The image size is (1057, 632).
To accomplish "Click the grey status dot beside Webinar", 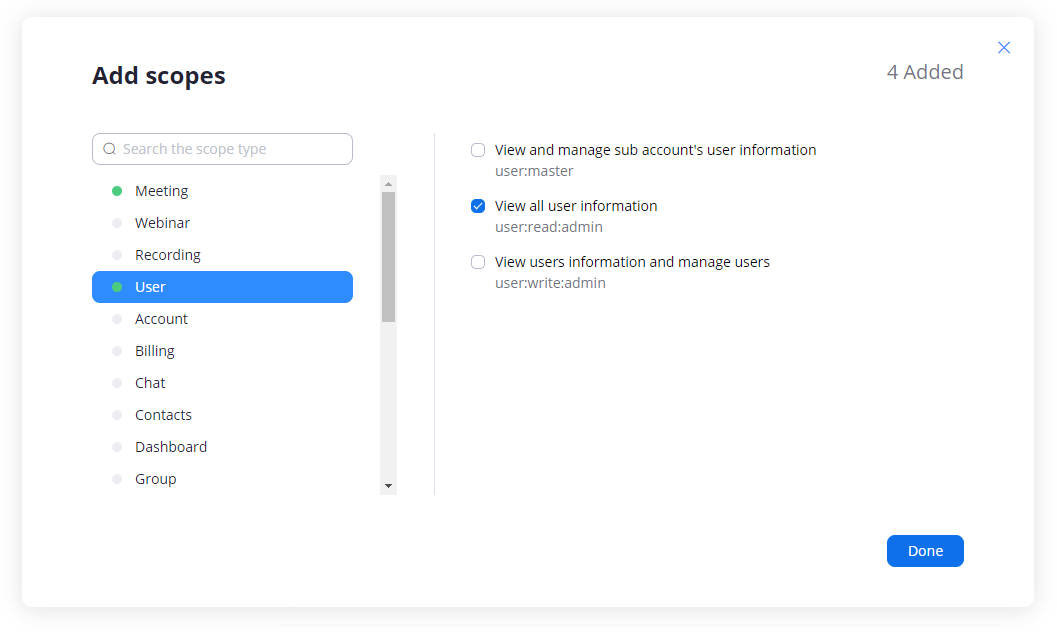I will coord(117,223).
